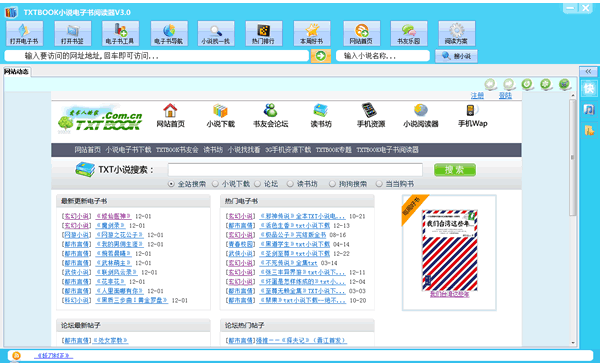Click the green 搜索 button
Viewport: 600px width, 363px height.
pyautogui.click(x=455, y=170)
